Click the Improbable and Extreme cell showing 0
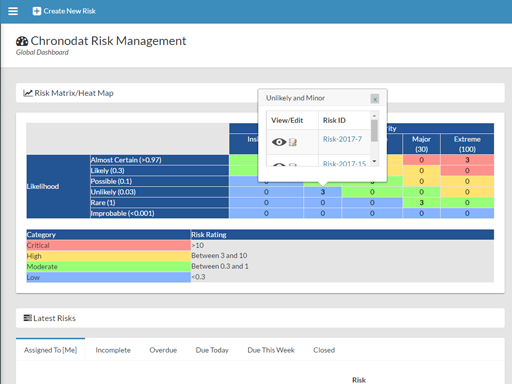Screen dimensions: 512x384 pos(467,213)
